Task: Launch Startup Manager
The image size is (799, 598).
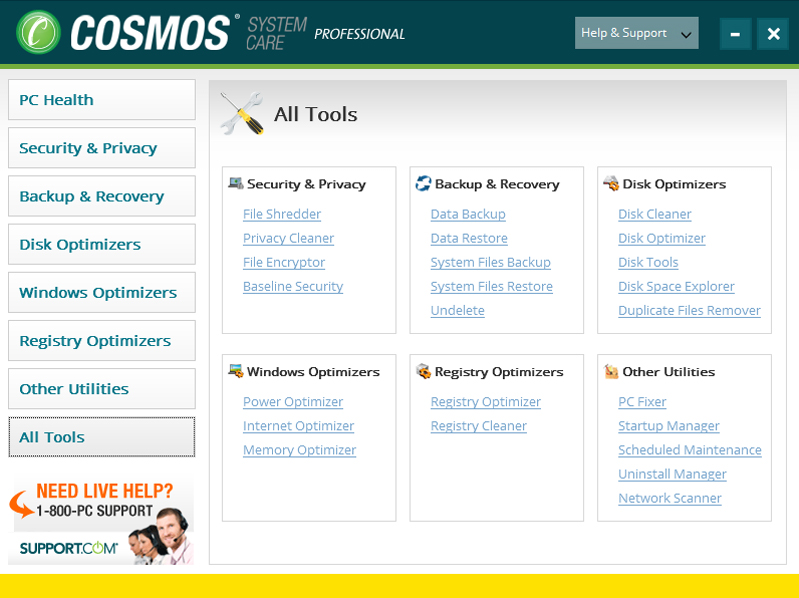Action: [669, 426]
